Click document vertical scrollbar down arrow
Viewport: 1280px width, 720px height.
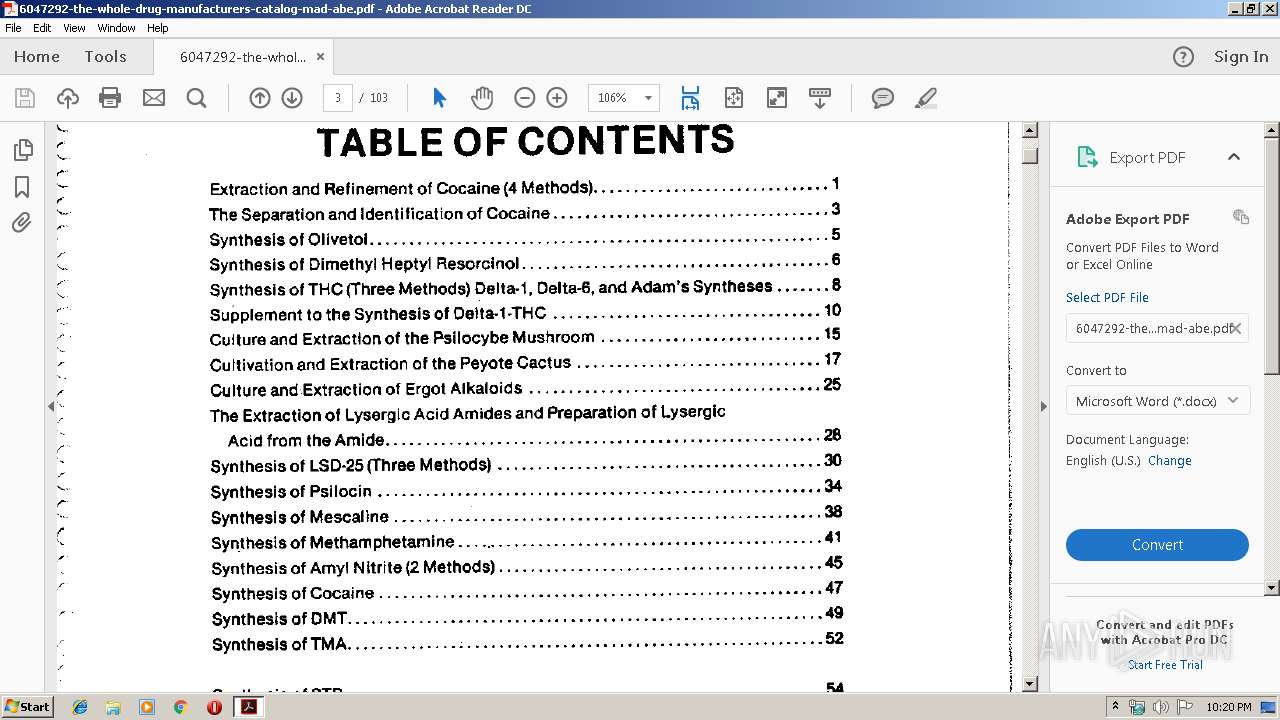coord(1030,684)
